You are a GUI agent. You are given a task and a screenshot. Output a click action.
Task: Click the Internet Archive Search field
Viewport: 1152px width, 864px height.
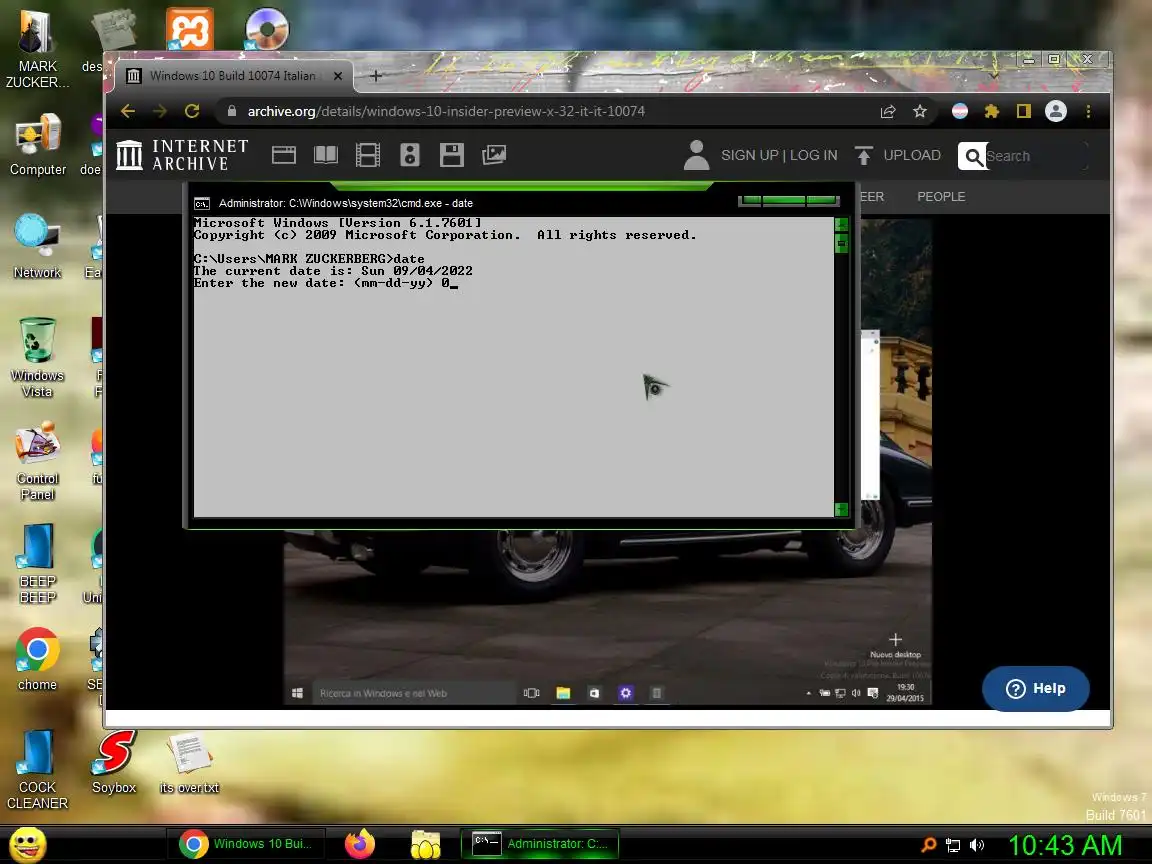[x=1023, y=156]
